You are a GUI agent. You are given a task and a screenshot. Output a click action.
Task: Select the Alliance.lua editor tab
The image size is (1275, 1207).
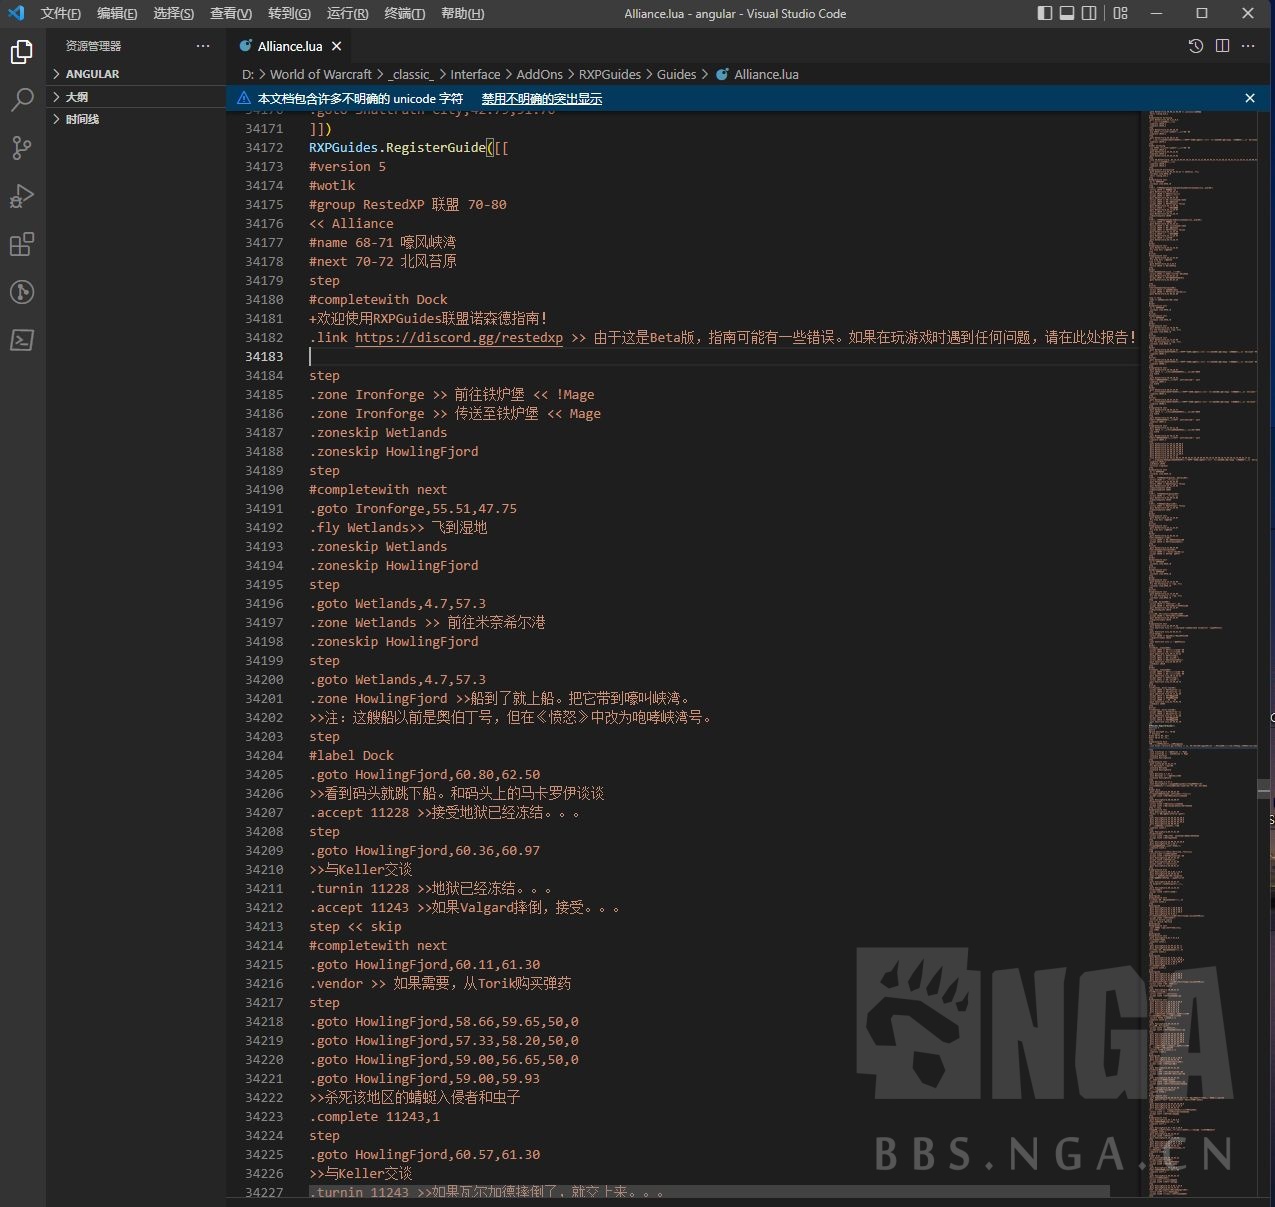point(289,46)
